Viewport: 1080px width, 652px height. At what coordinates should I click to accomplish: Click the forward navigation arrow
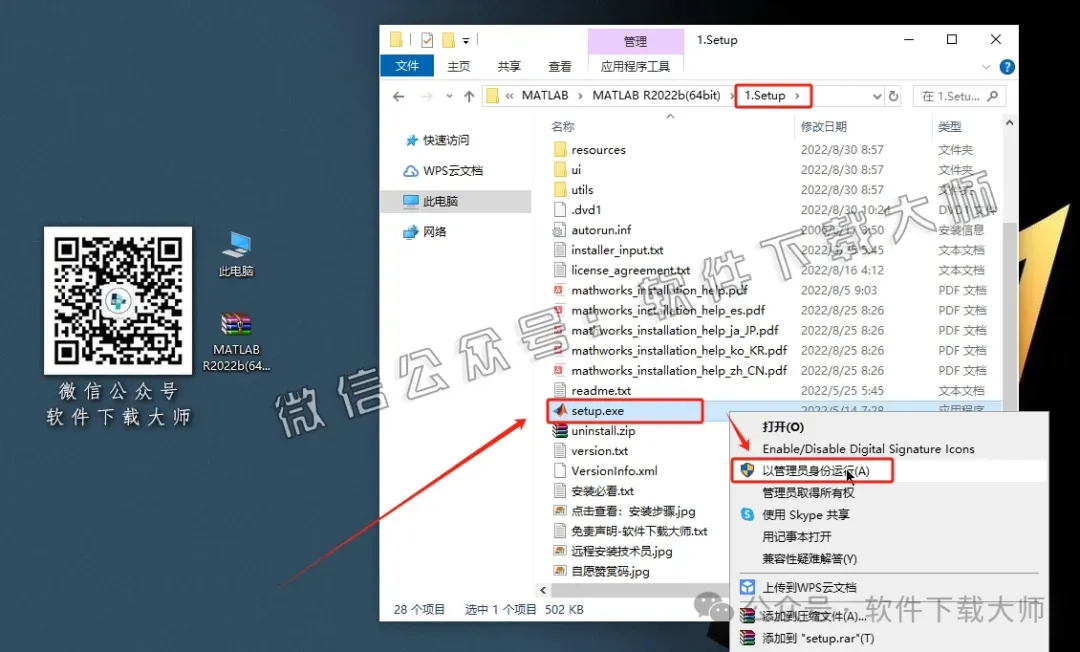pos(426,96)
